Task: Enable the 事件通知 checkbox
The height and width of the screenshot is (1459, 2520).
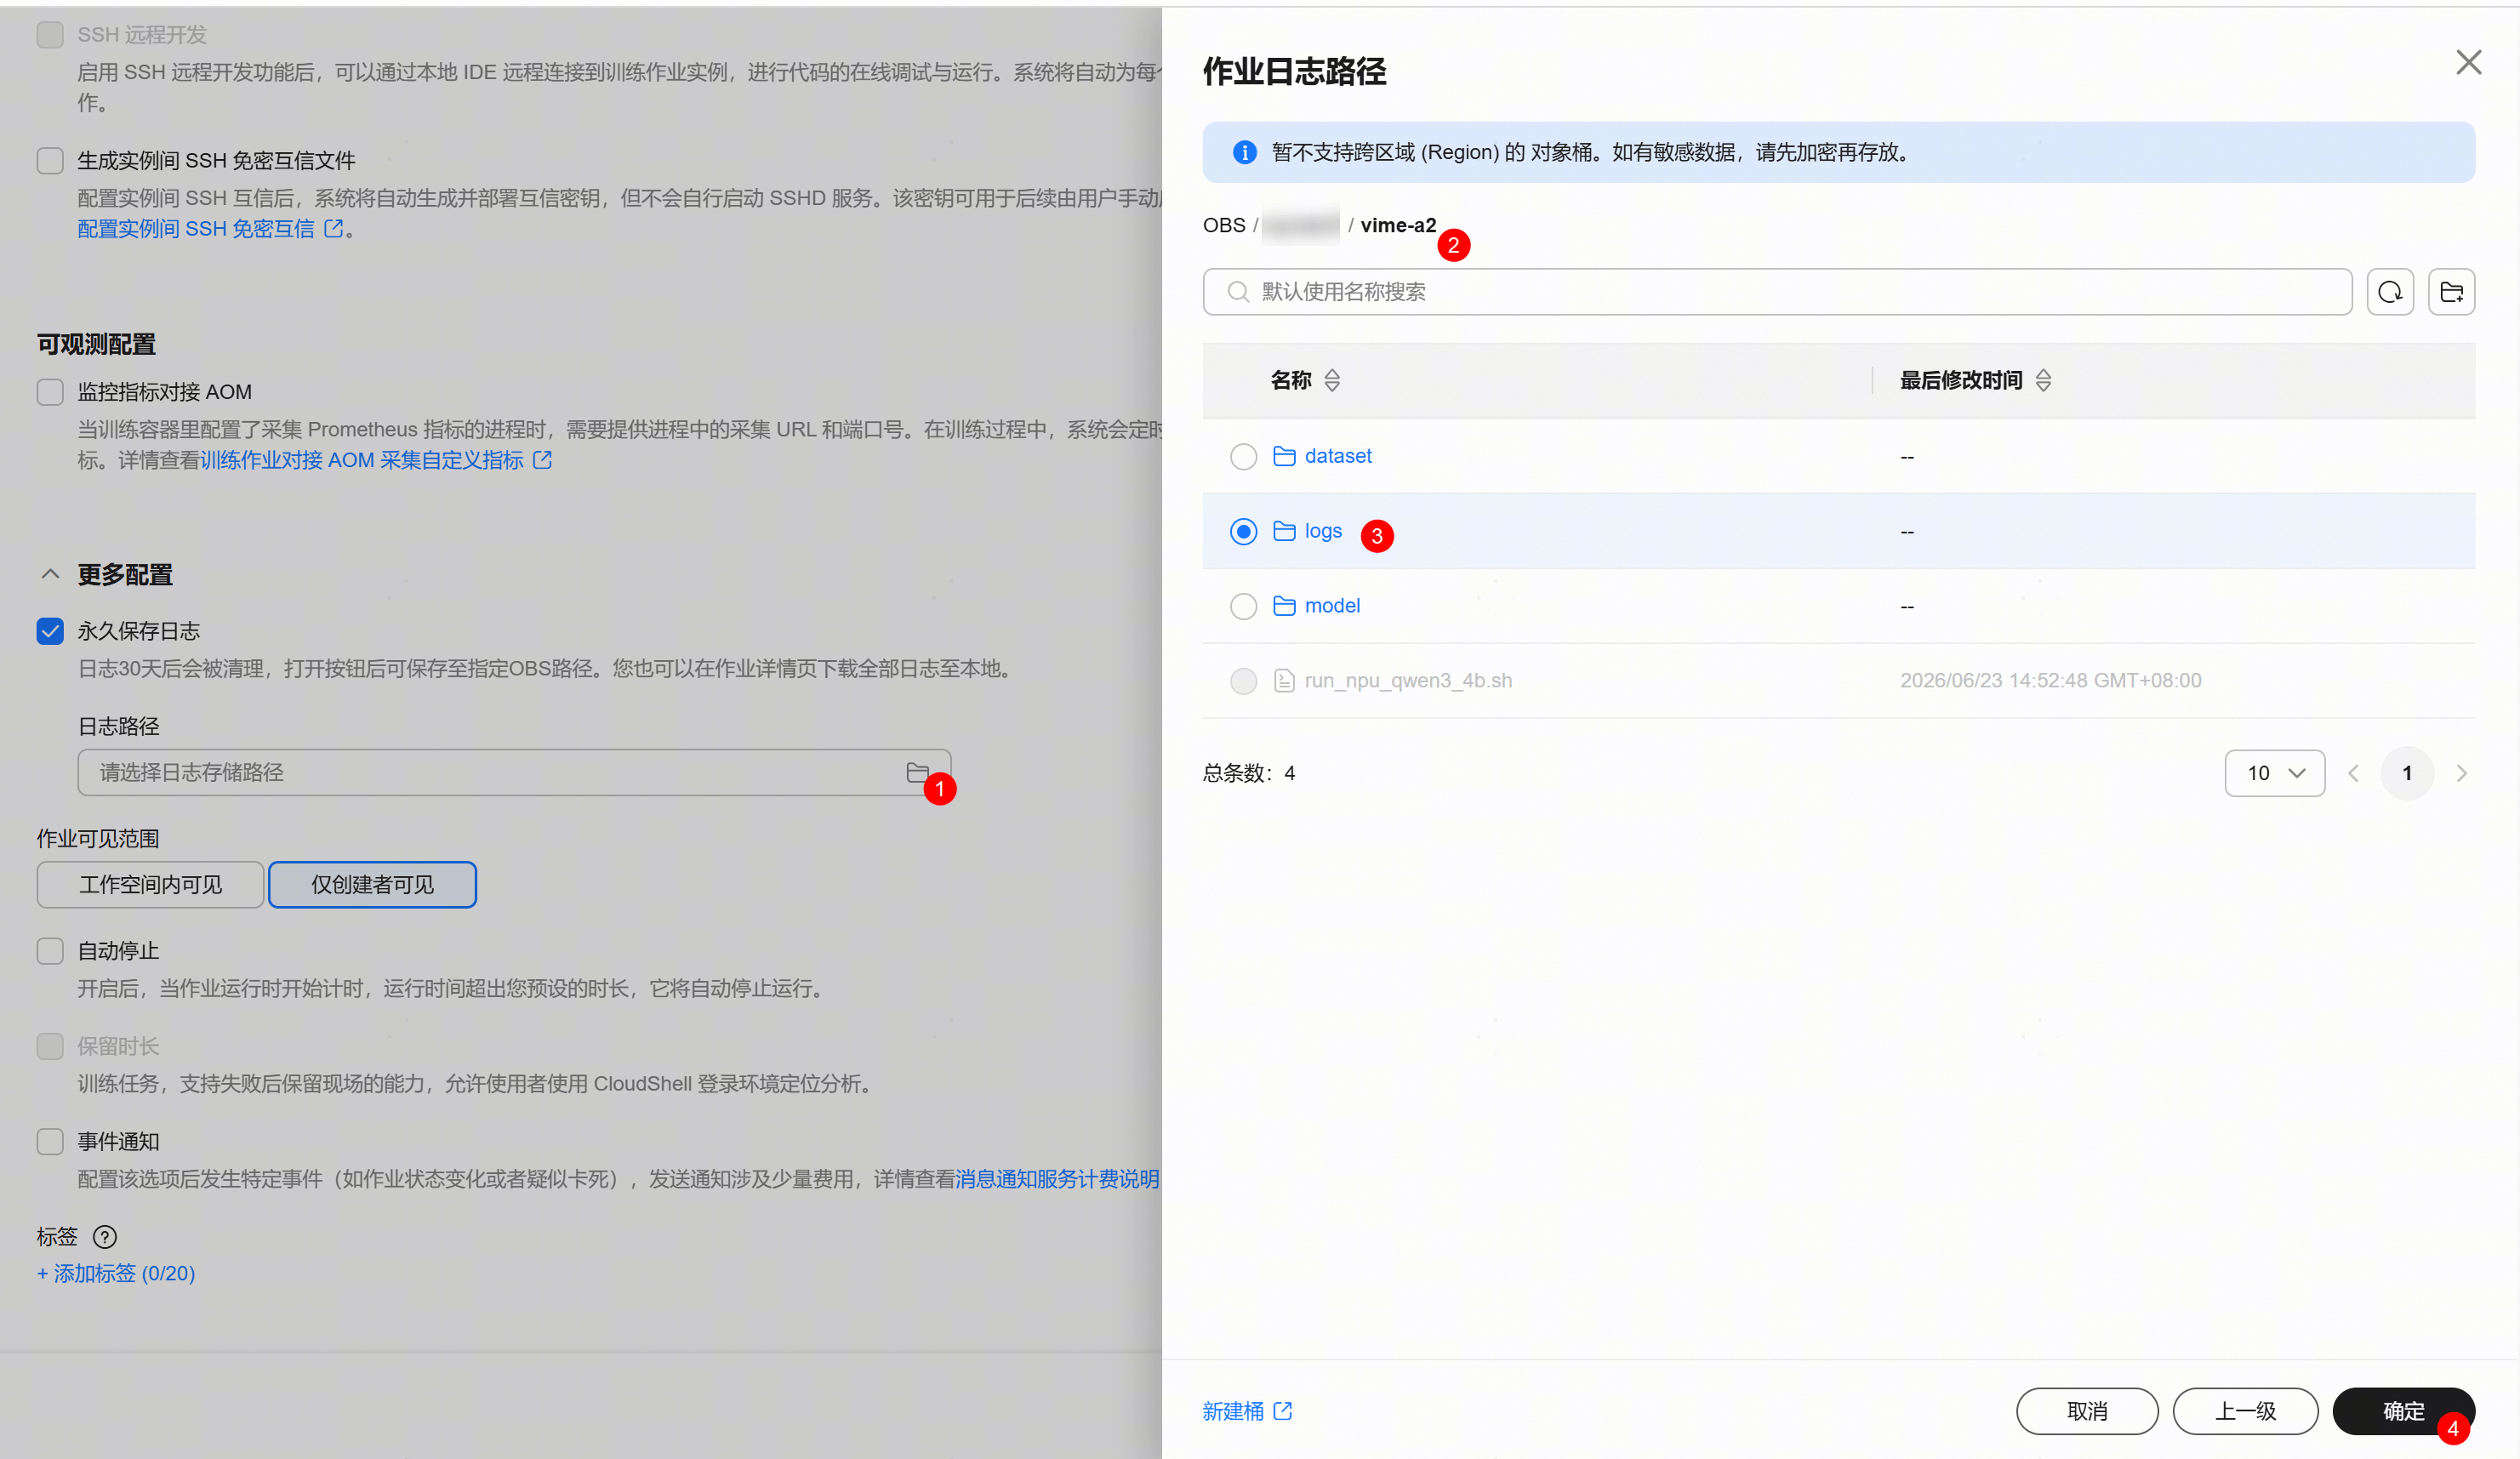Action: pos(50,1142)
